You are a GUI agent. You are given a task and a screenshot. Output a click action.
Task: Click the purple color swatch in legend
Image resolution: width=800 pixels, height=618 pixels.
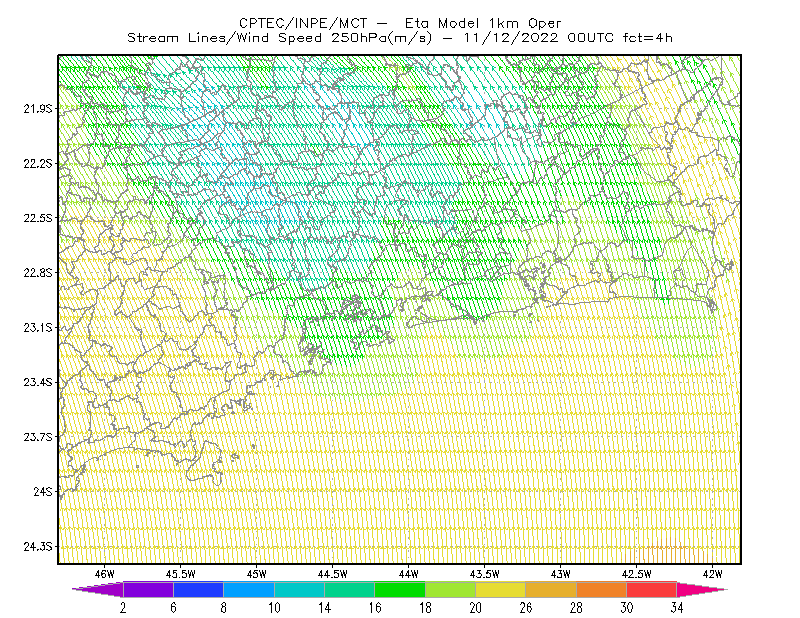click(148, 589)
